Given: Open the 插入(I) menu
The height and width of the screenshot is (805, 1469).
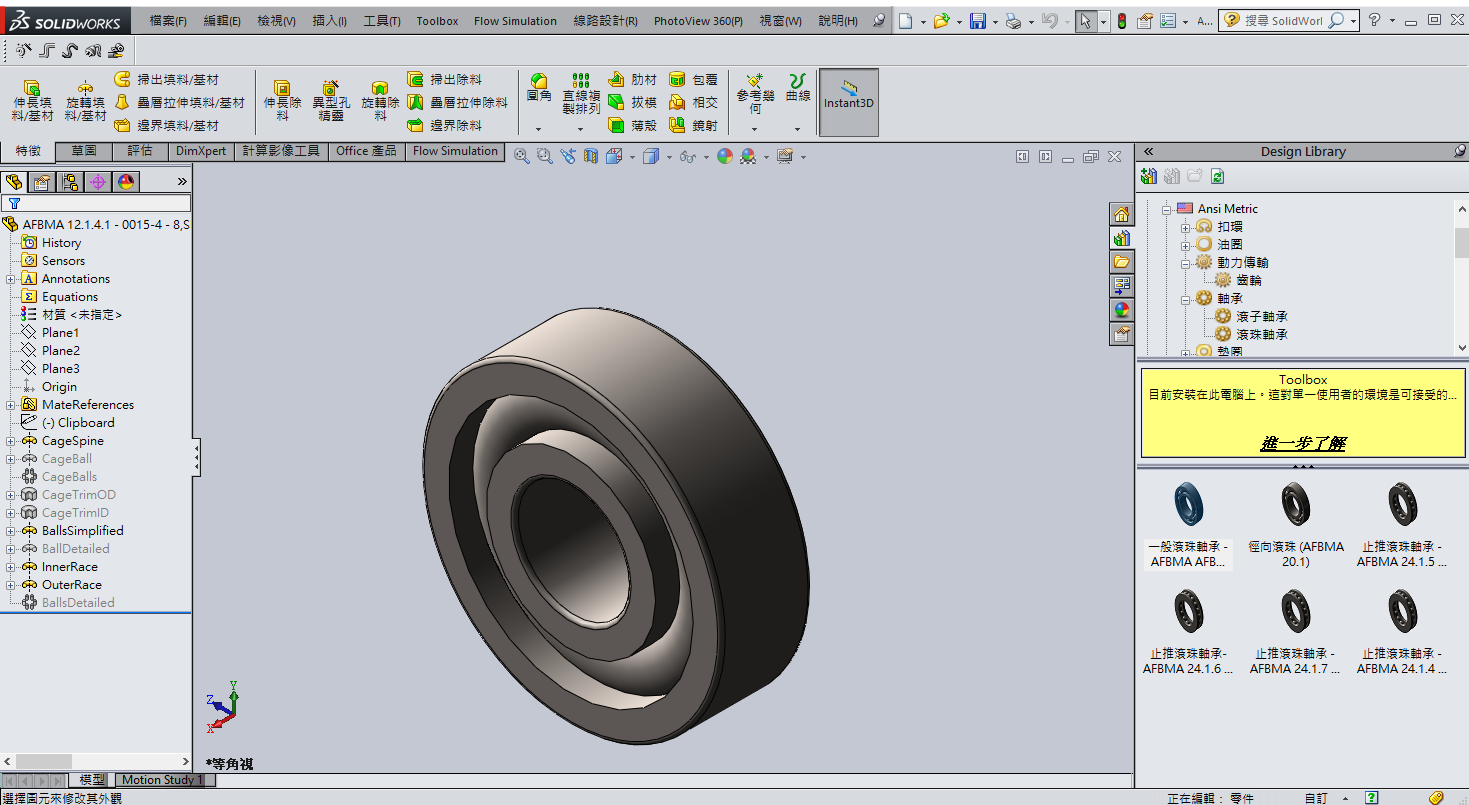Looking at the screenshot, I should click(330, 21).
